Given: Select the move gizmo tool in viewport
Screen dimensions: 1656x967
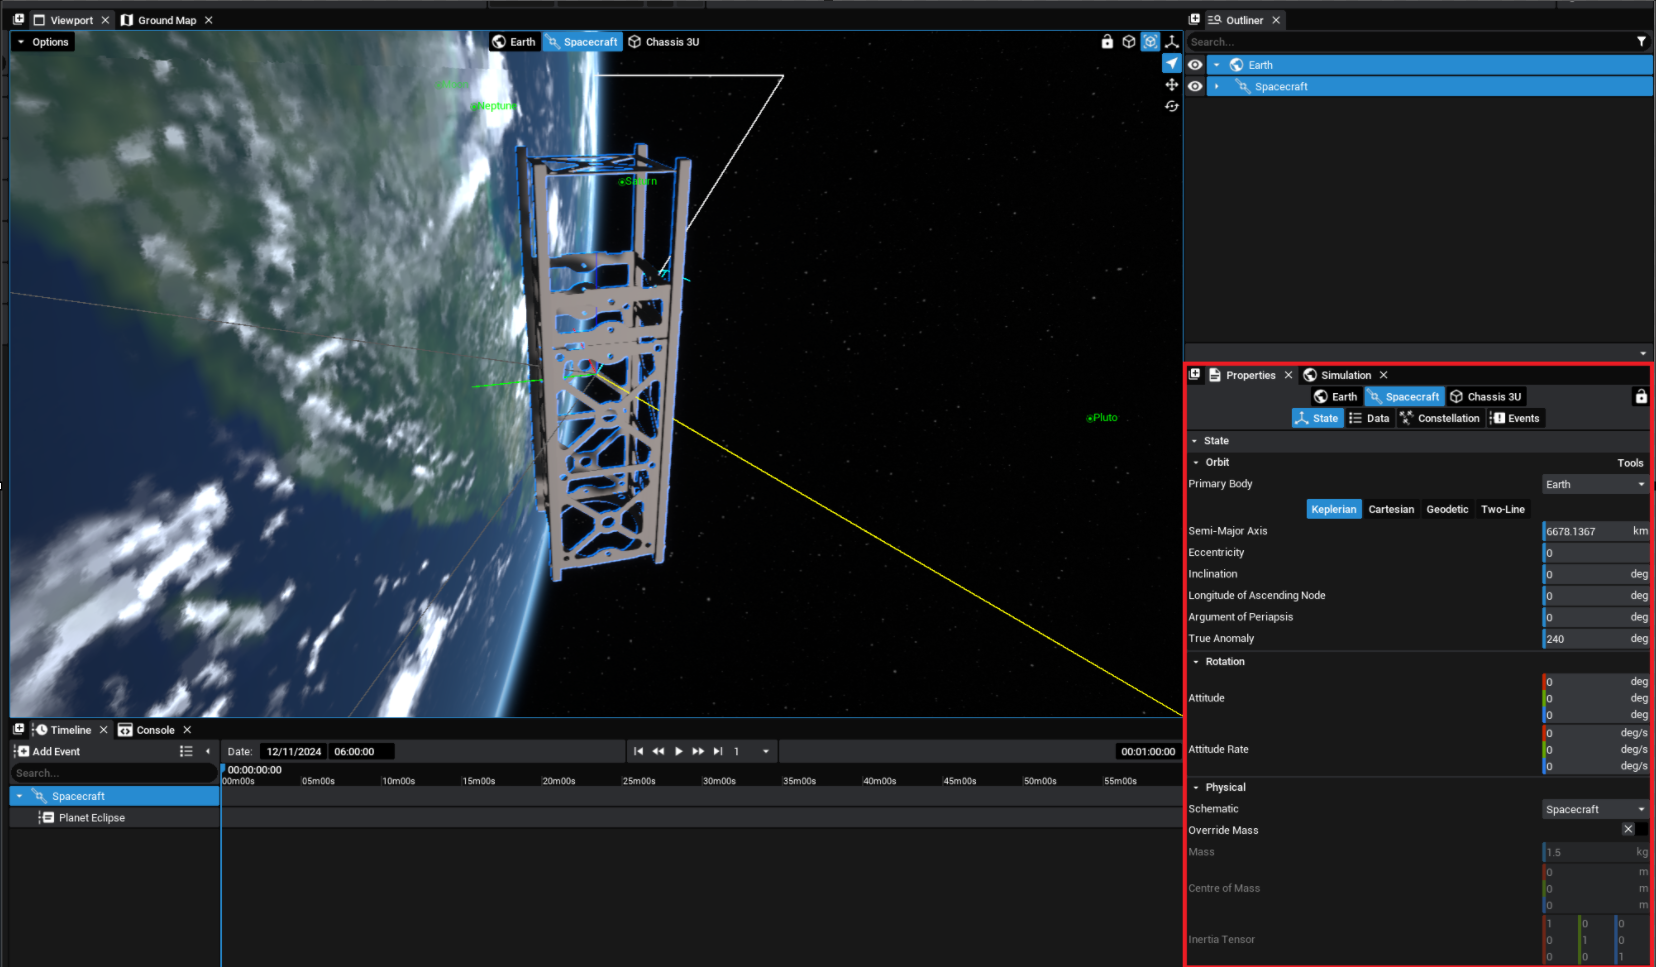Looking at the screenshot, I should (x=1171, y=85).
